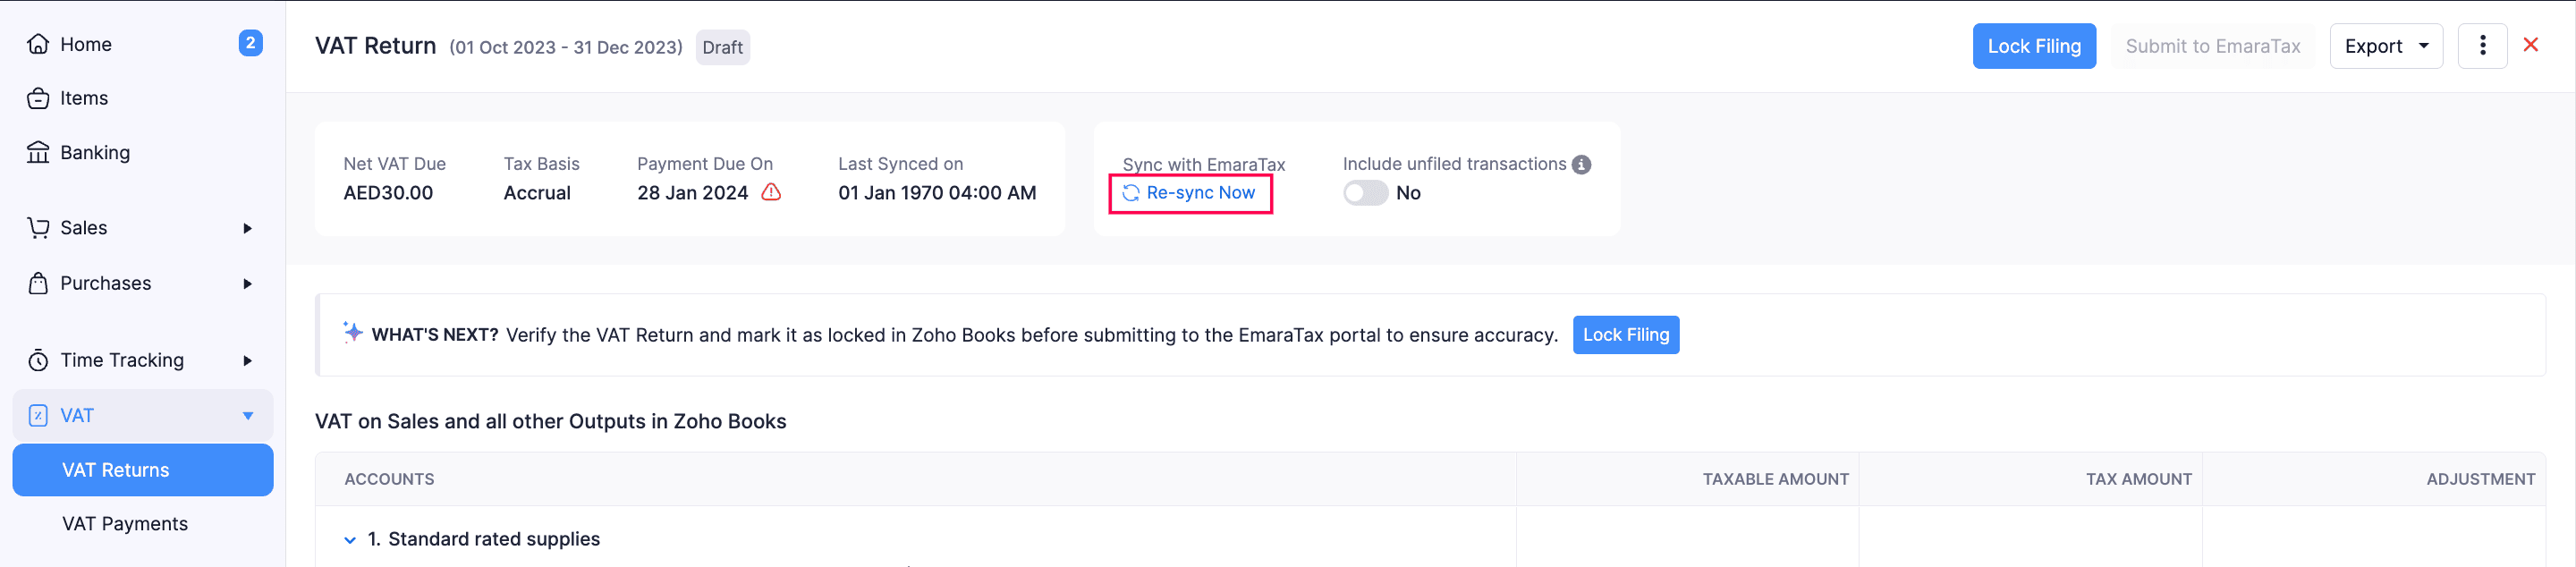
Task: Close the VAT Return with red X
Action: pos(2530,45)
